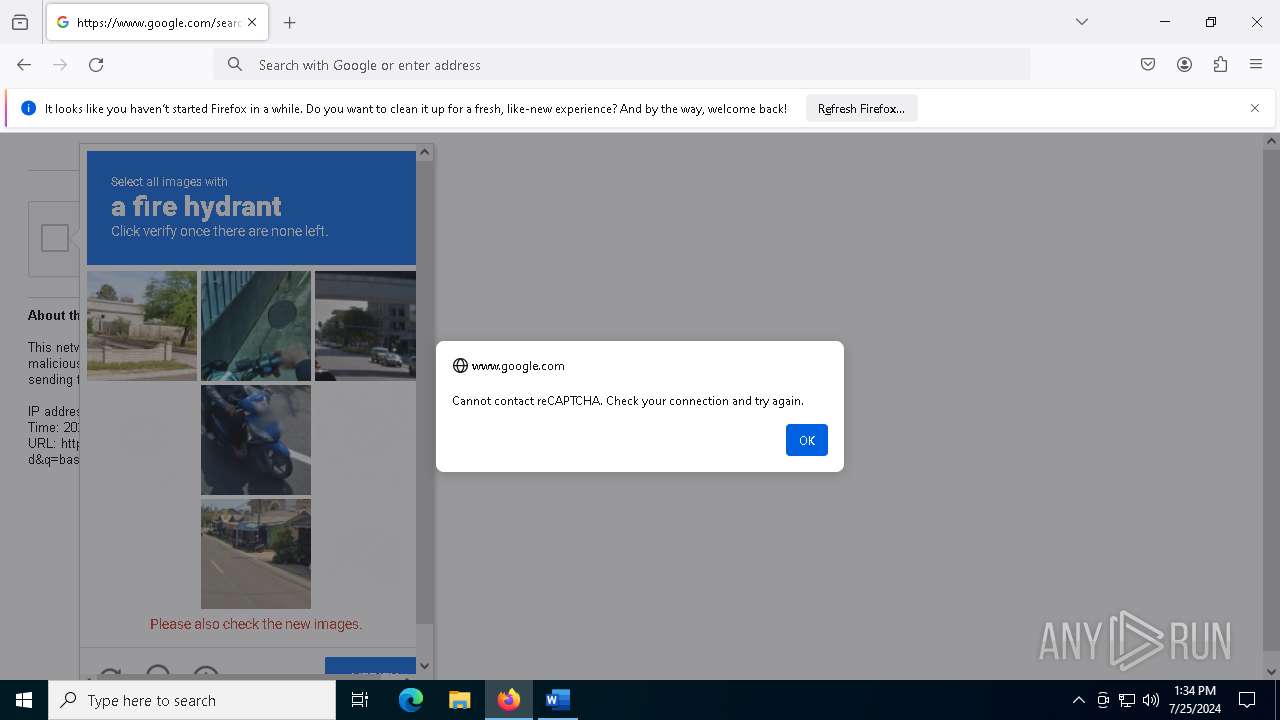The image size is (1280, 720).
Task: Open the network status tray icon
Action: point(1127,700)
